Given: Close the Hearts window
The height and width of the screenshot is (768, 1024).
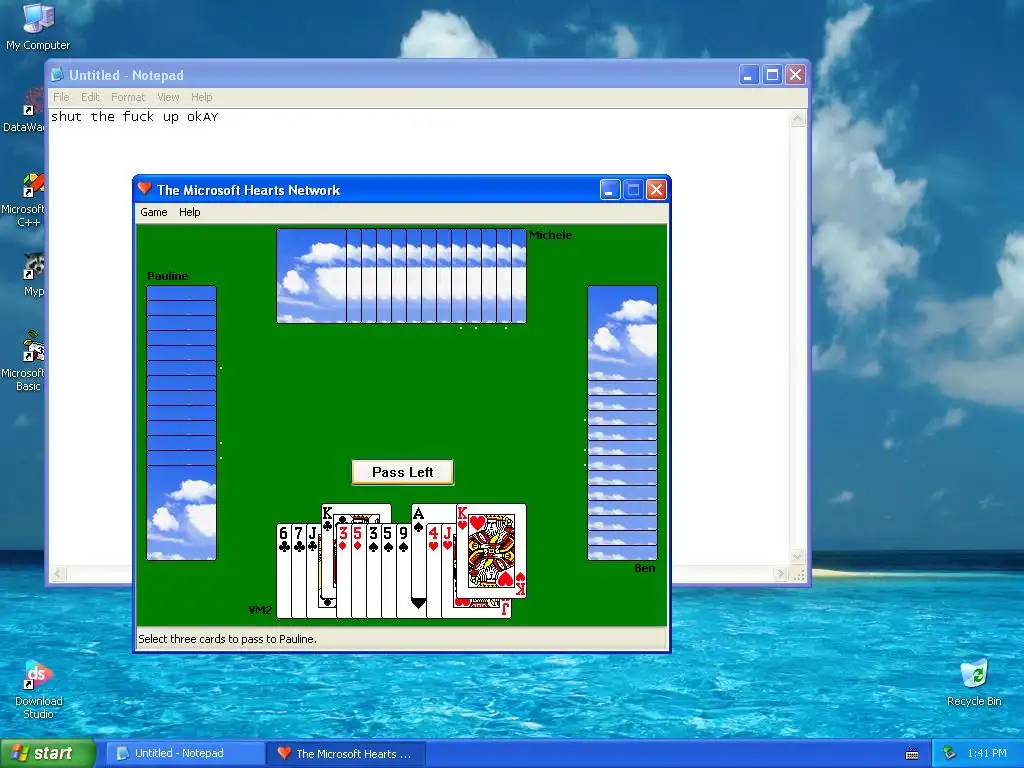Looking at the screenshot, I should [x=656, y=190].
